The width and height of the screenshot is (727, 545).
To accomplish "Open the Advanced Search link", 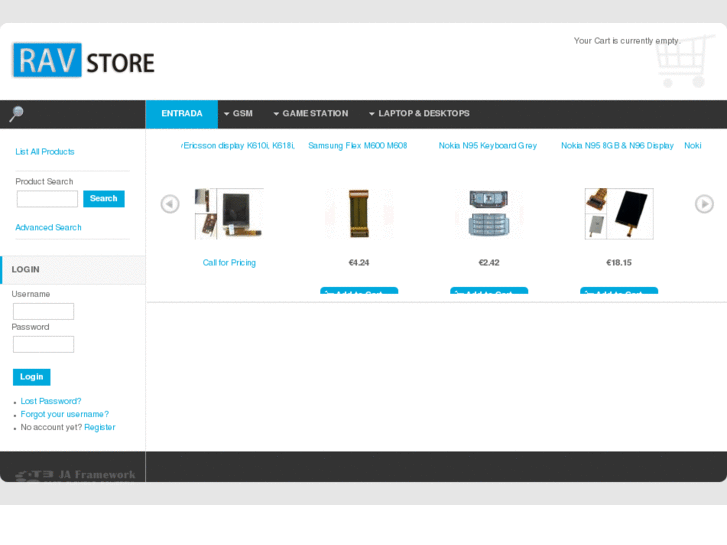I will 48,227.
